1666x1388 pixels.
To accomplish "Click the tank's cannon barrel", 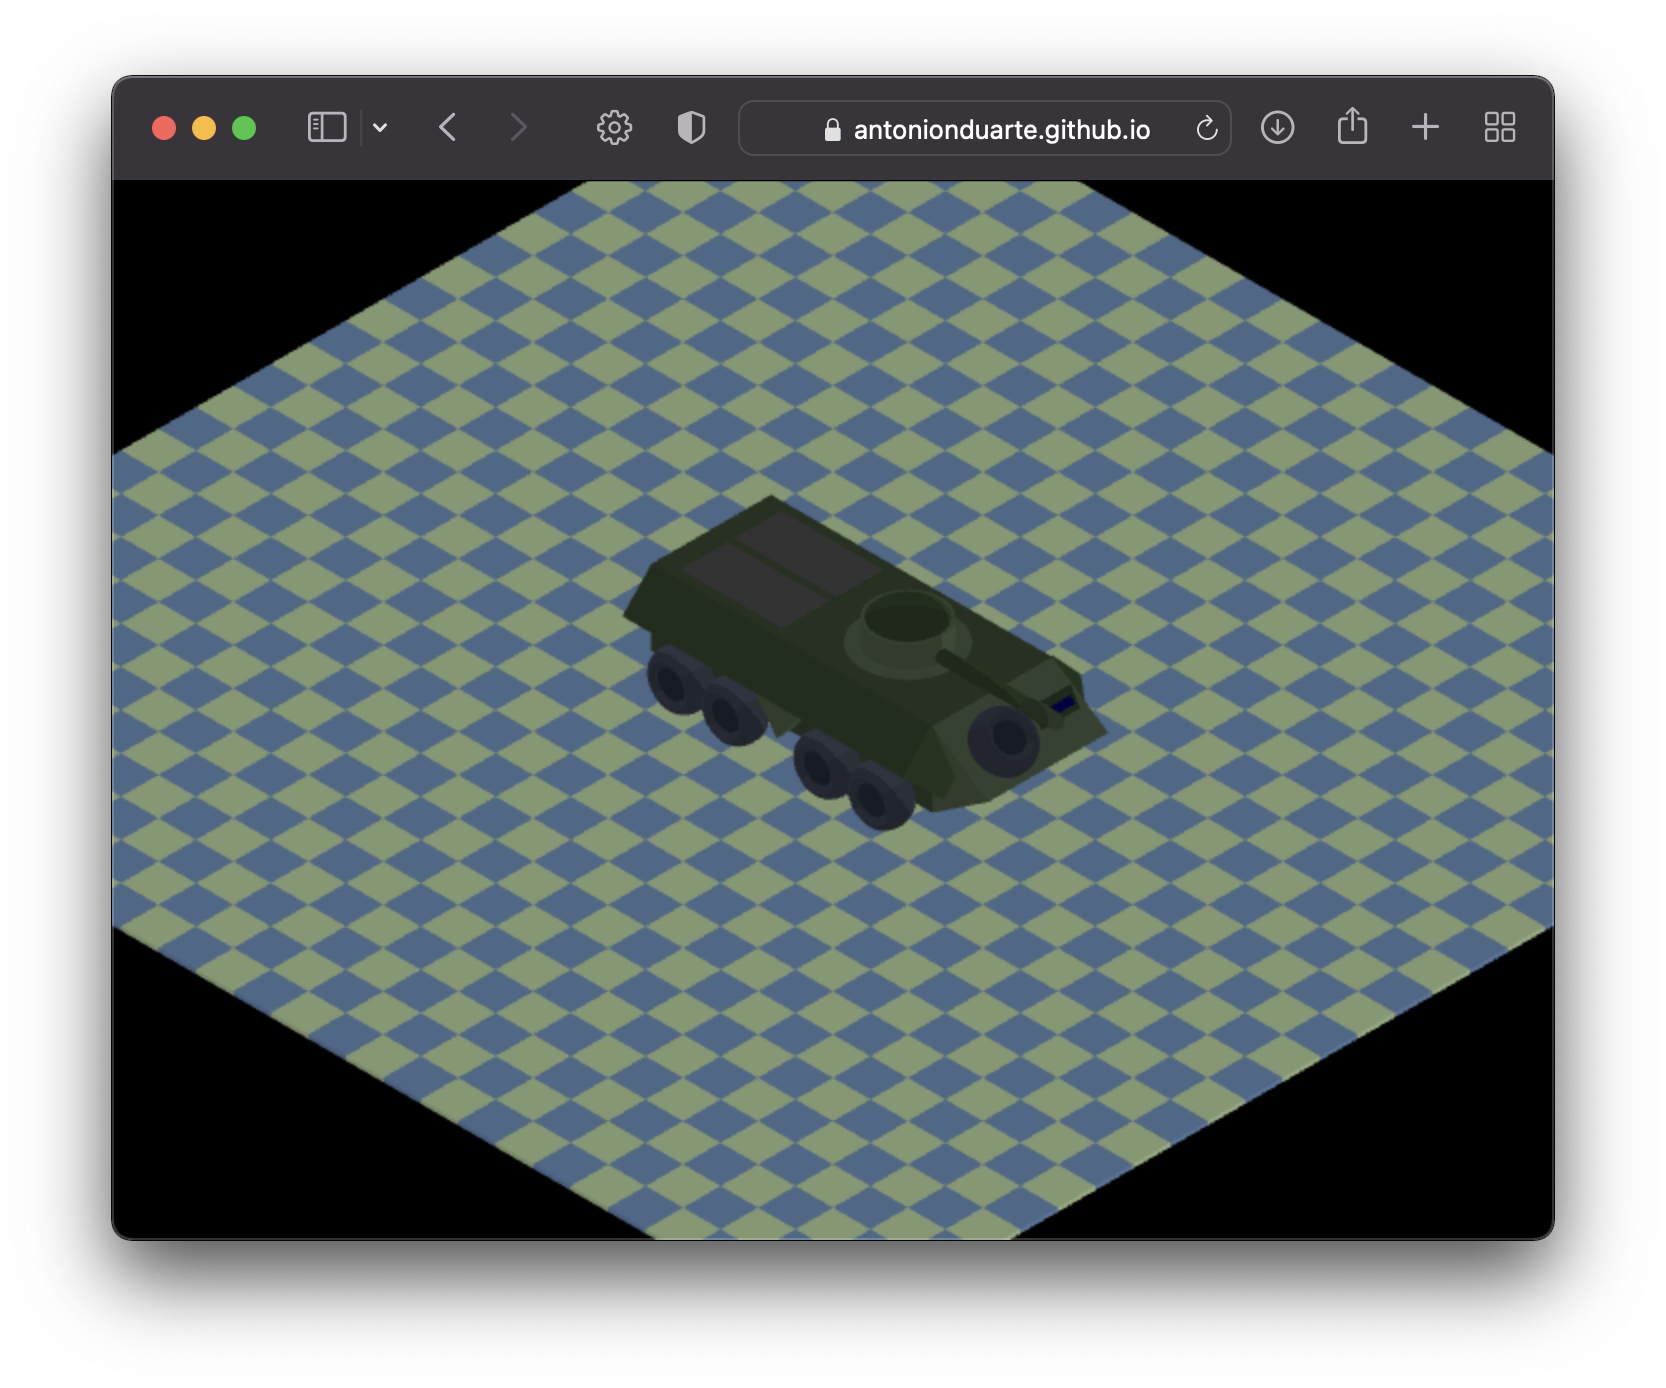I will (x=990, y=685).
